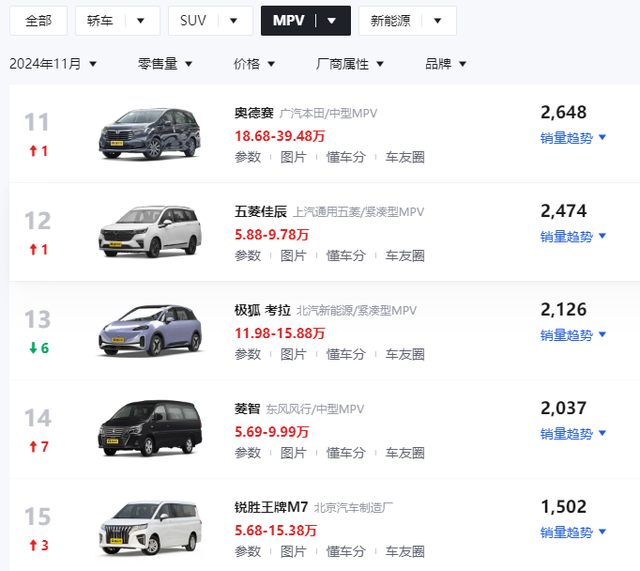Open 车友圈 for 极狐 考拉
Image resolution: width=640 pixels, height=571 pixels.
(x=405, y=354)
